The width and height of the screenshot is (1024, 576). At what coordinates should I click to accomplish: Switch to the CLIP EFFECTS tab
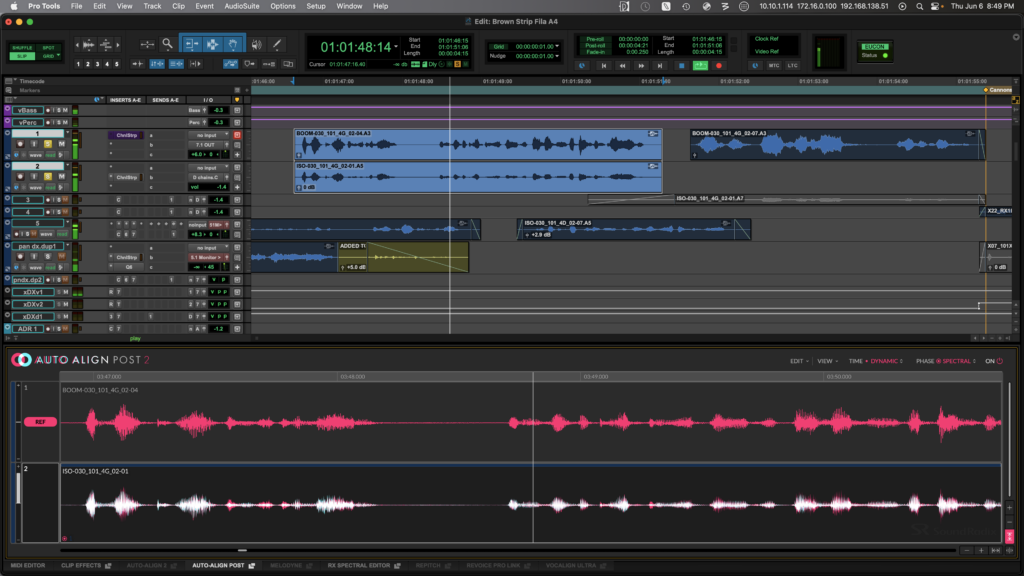(86, 566)
